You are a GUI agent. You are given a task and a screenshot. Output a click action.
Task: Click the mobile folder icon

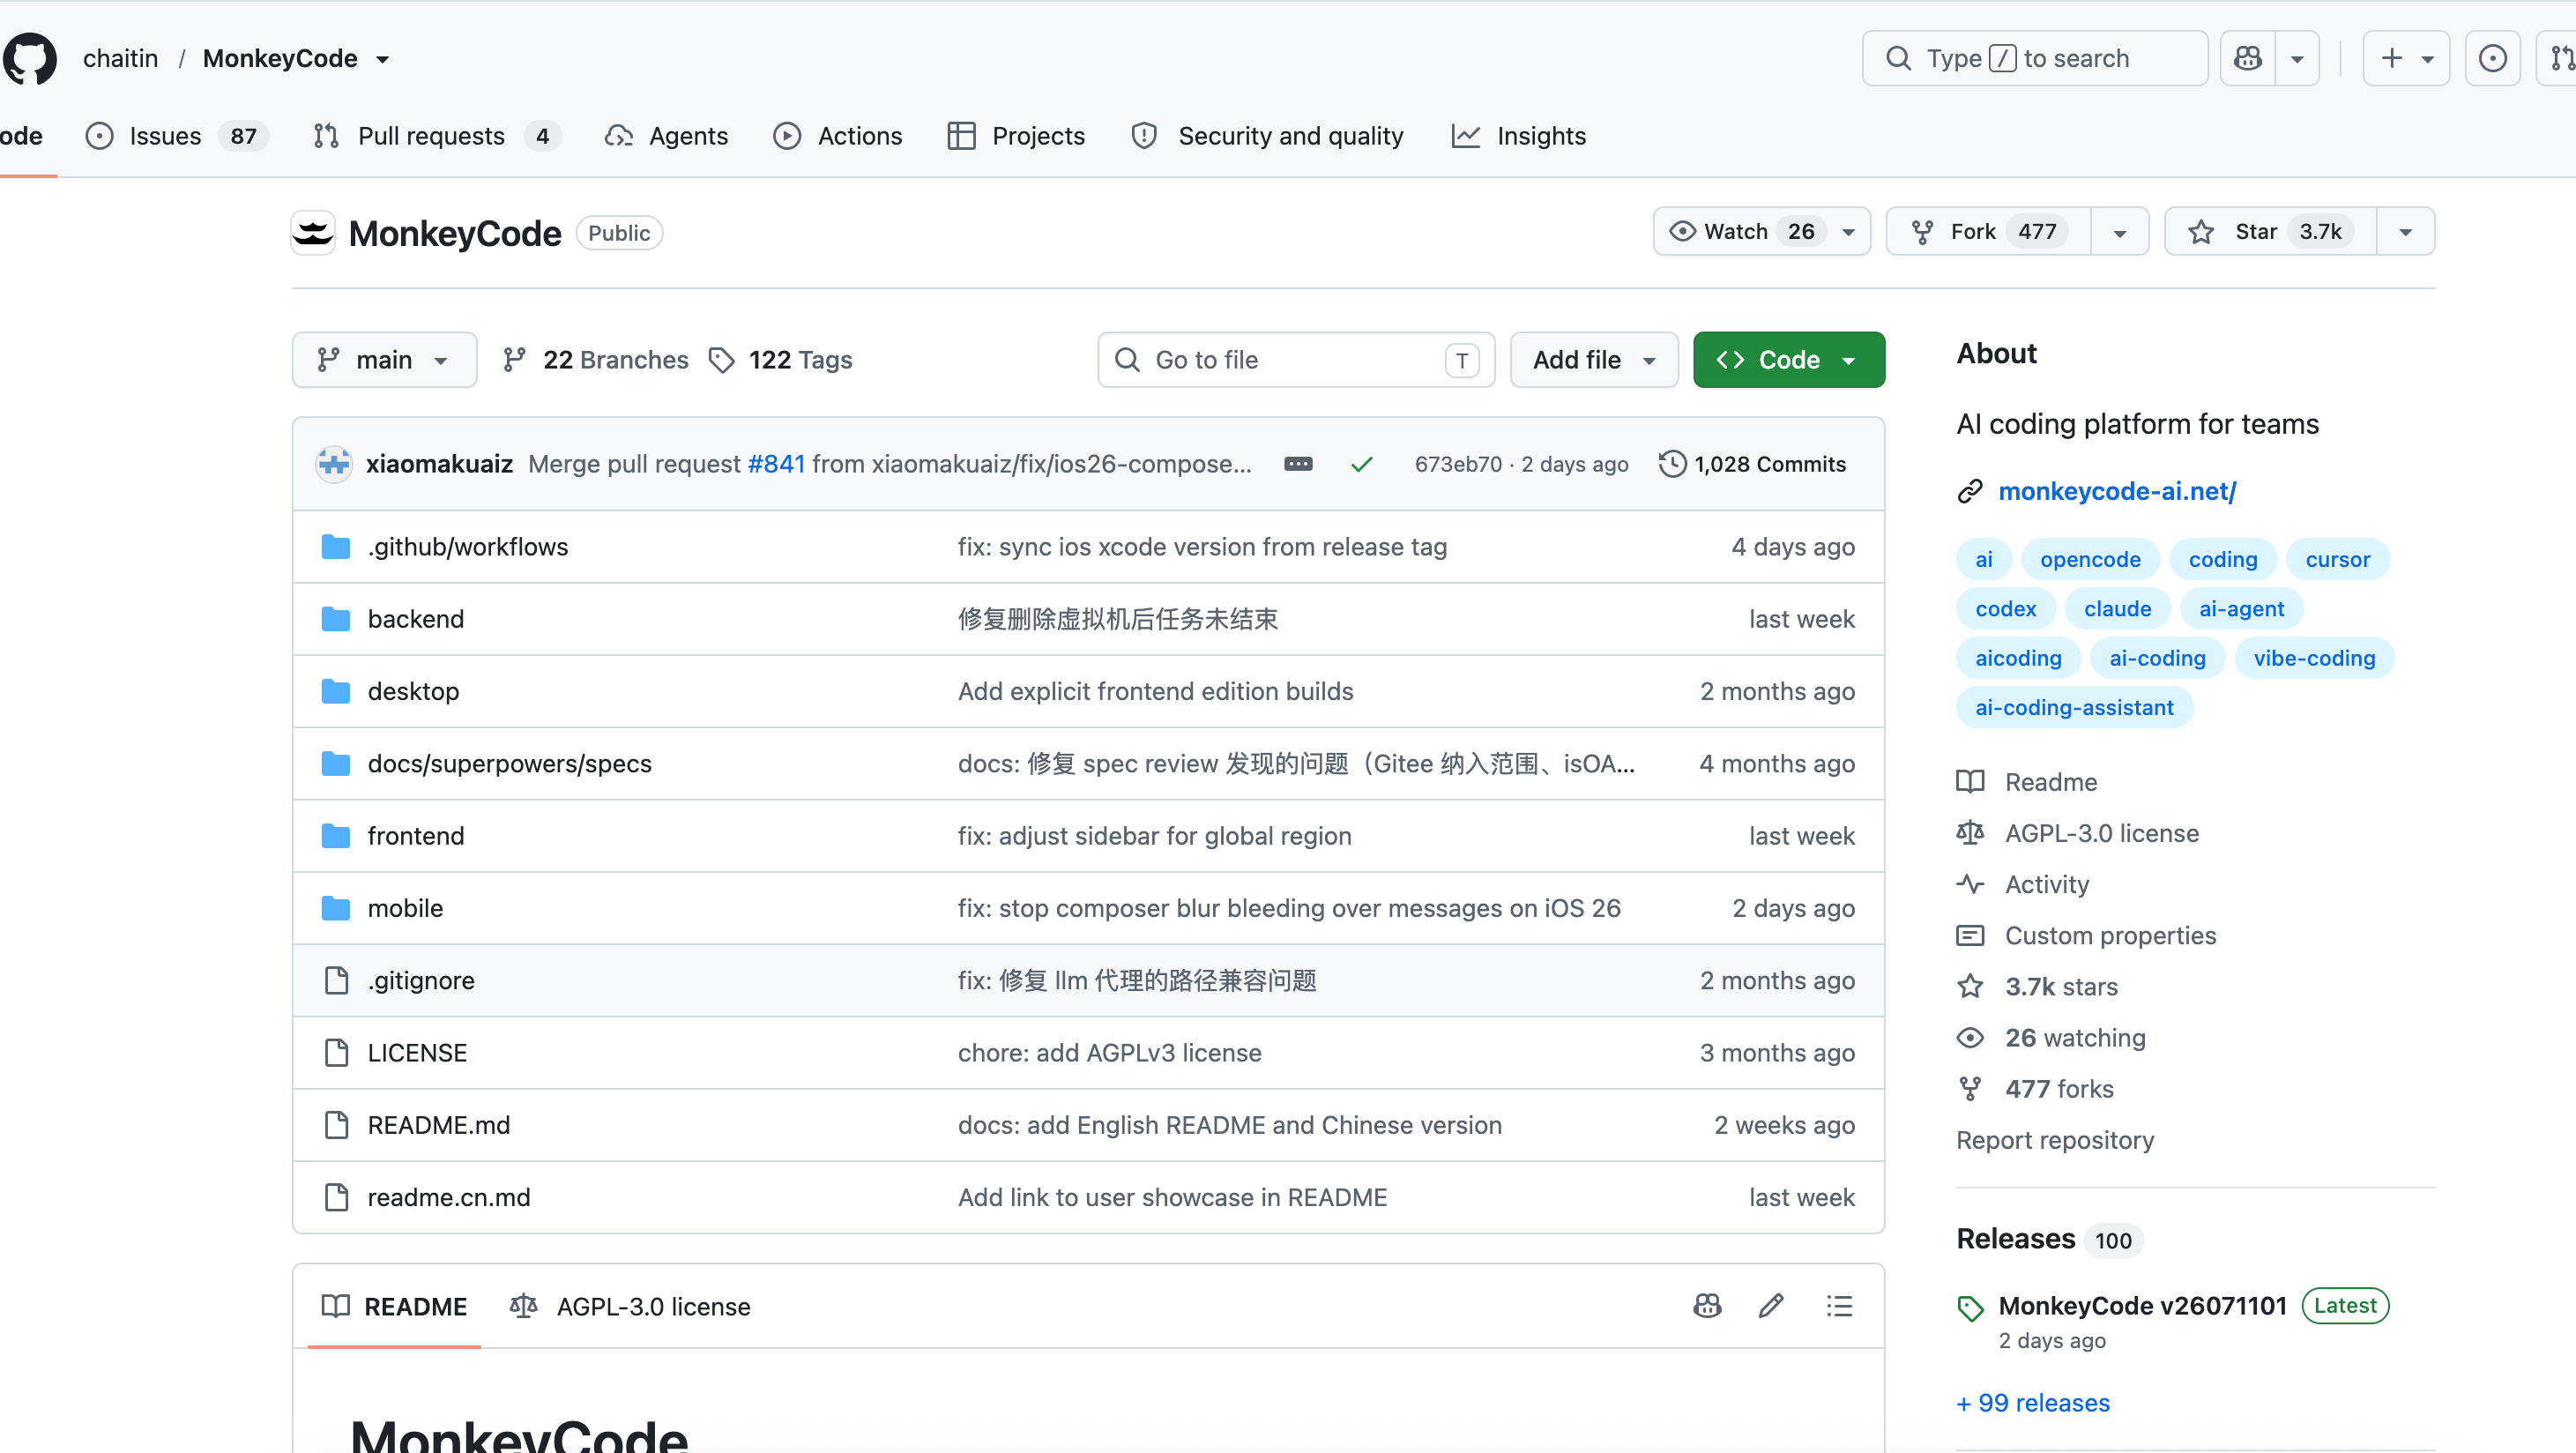pos(336,908)
